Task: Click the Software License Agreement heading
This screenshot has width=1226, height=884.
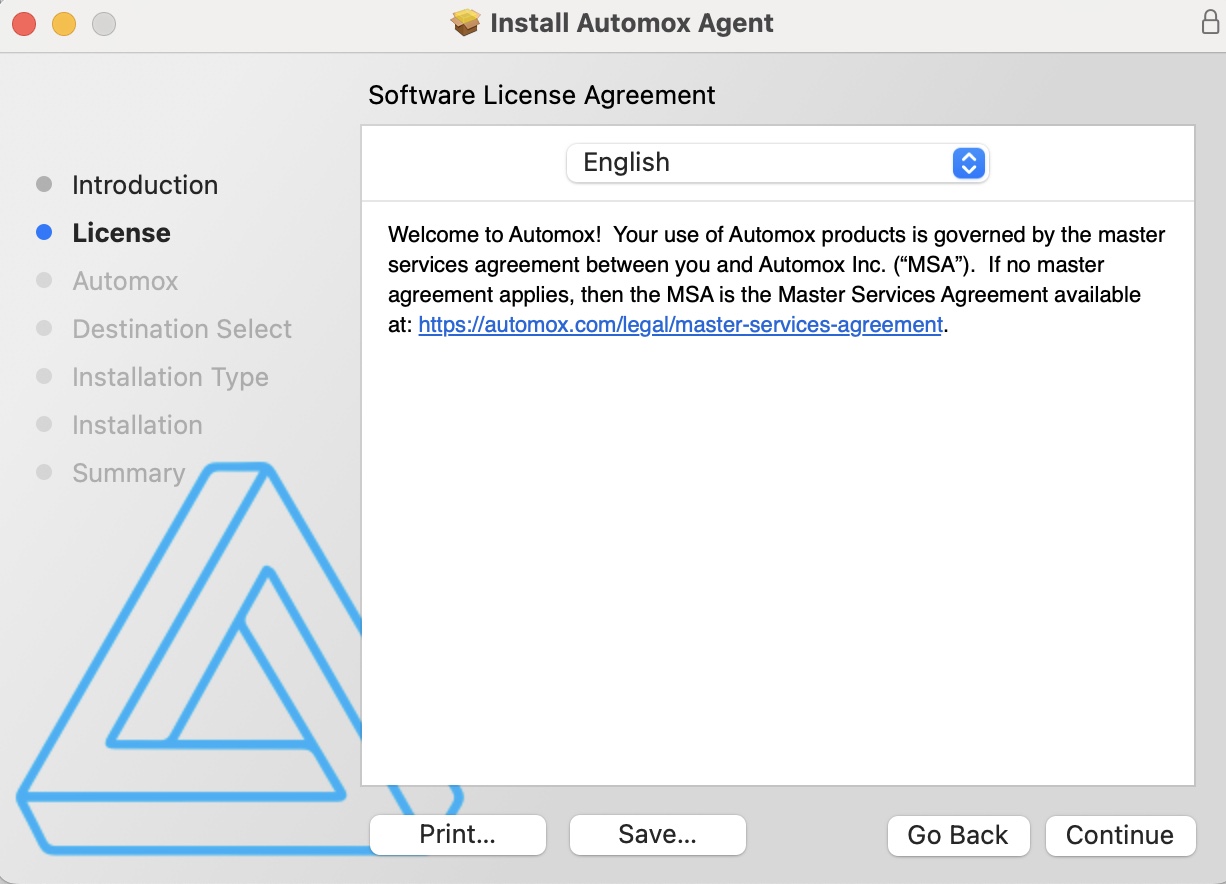Action: click(542, 95)
